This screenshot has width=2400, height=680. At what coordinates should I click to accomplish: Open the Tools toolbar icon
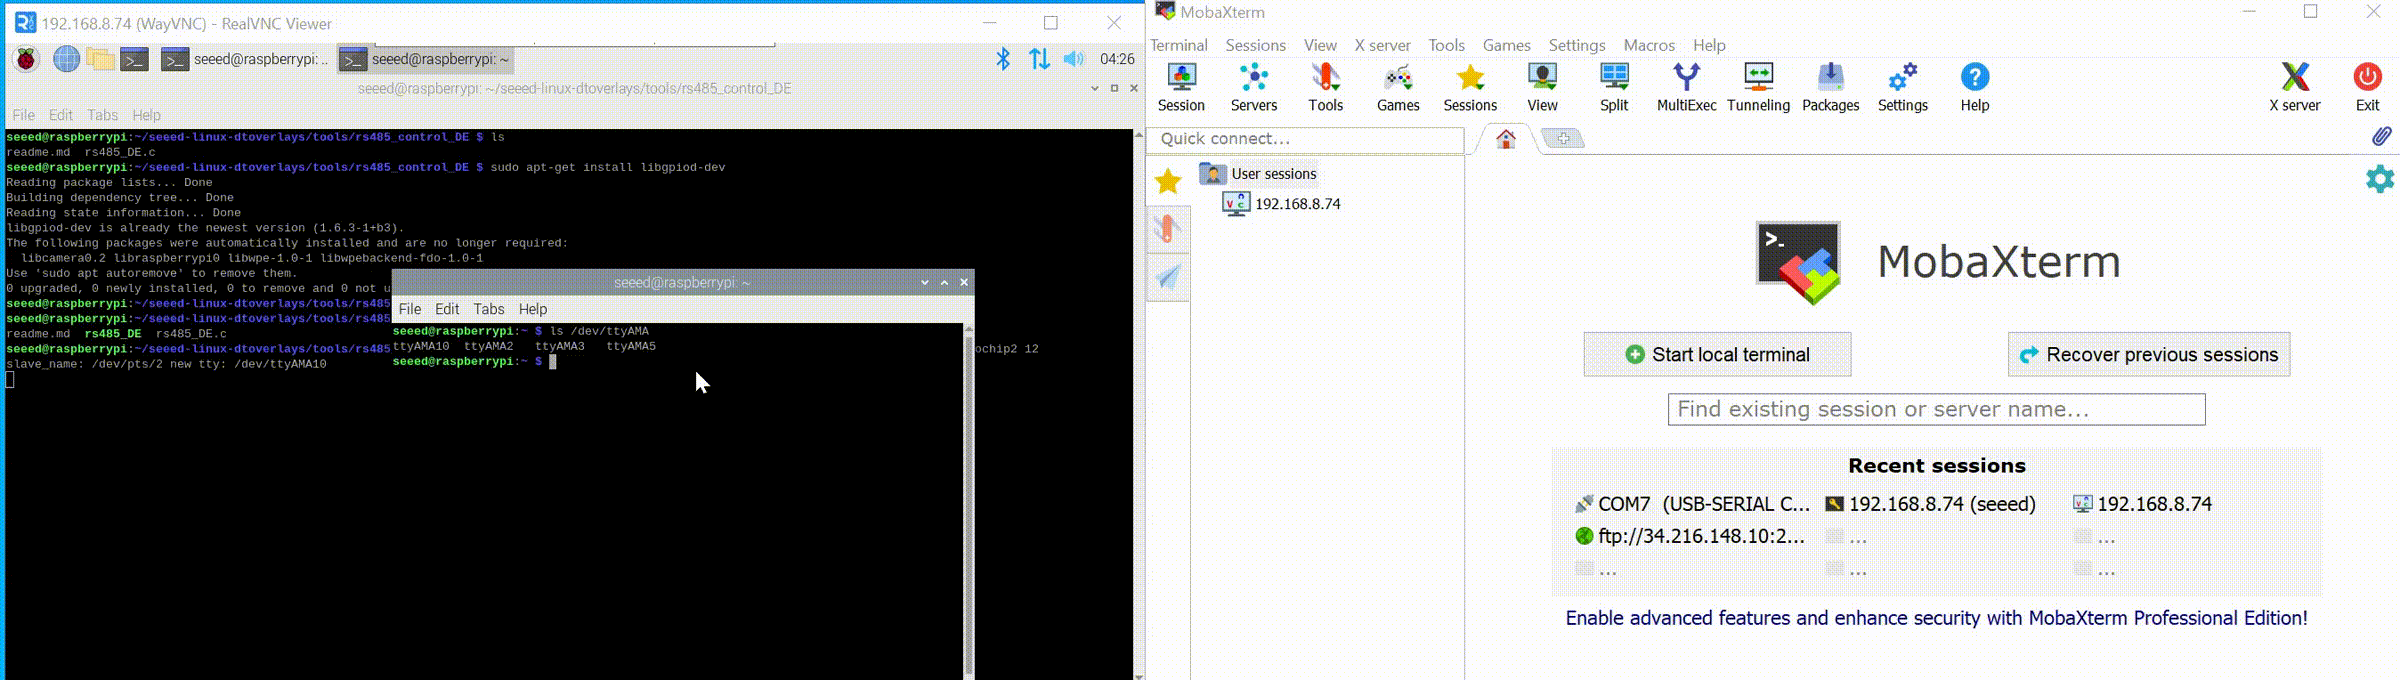[1326, 87]
